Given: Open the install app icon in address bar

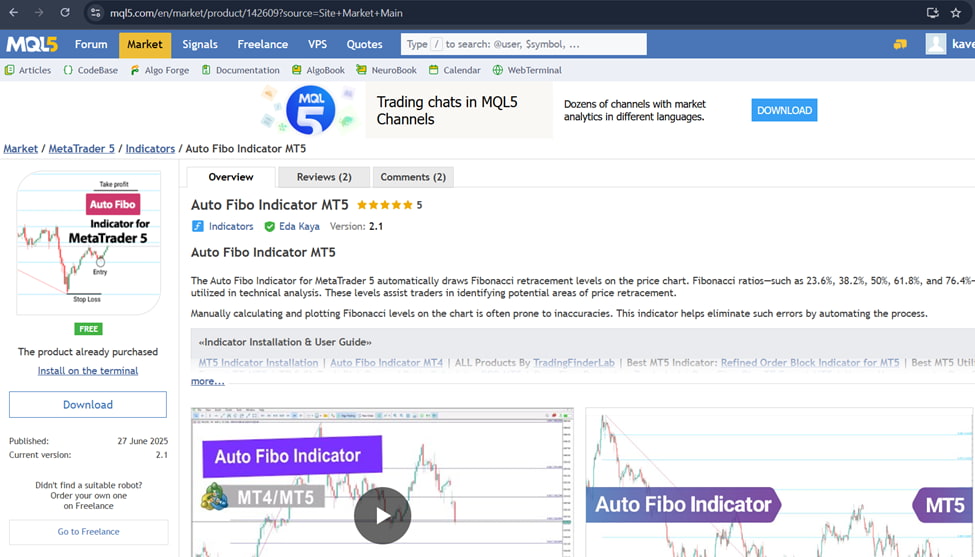Looking at the screenshot, I should 932,12.
